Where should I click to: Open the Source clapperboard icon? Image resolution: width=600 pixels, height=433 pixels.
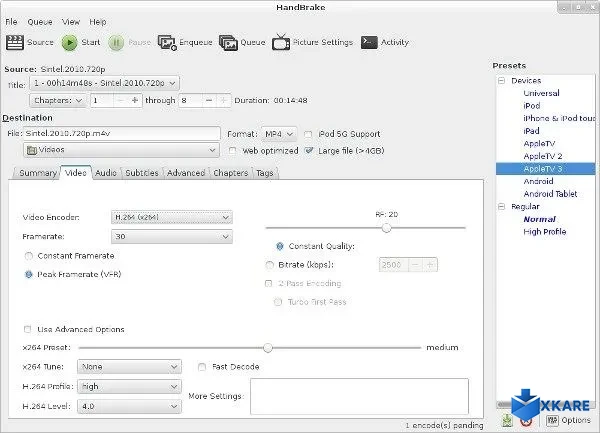tap(15, 42)
